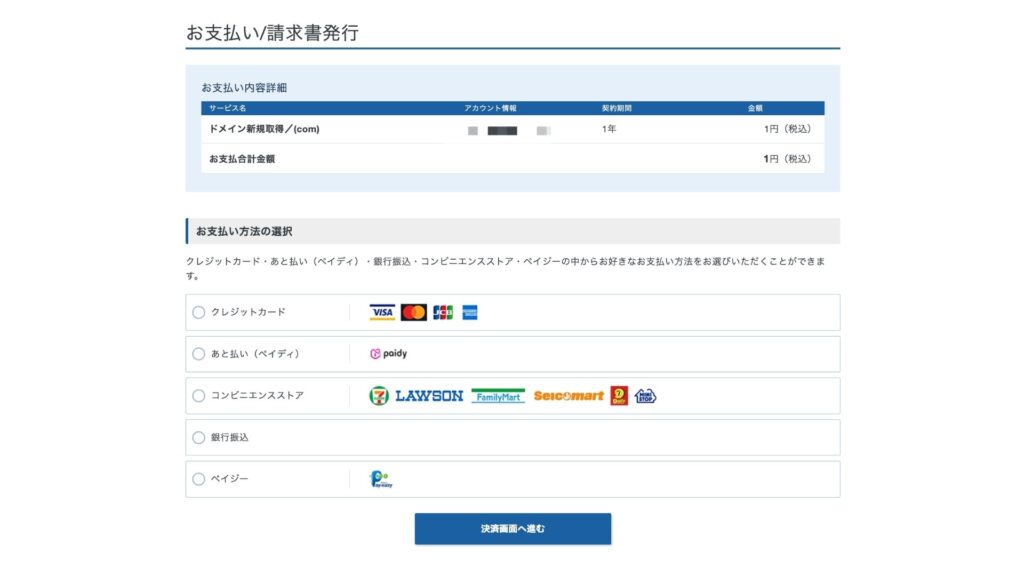Click the paidy logo

389,353
